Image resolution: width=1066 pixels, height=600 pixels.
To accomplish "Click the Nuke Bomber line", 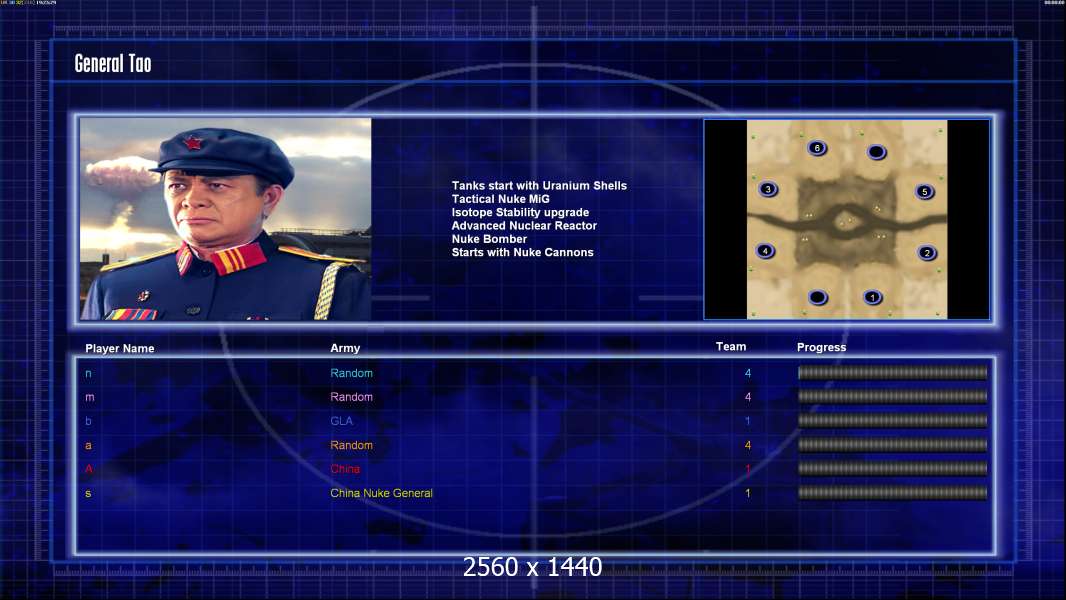I will pyautogui.click(x=489, y=239).
